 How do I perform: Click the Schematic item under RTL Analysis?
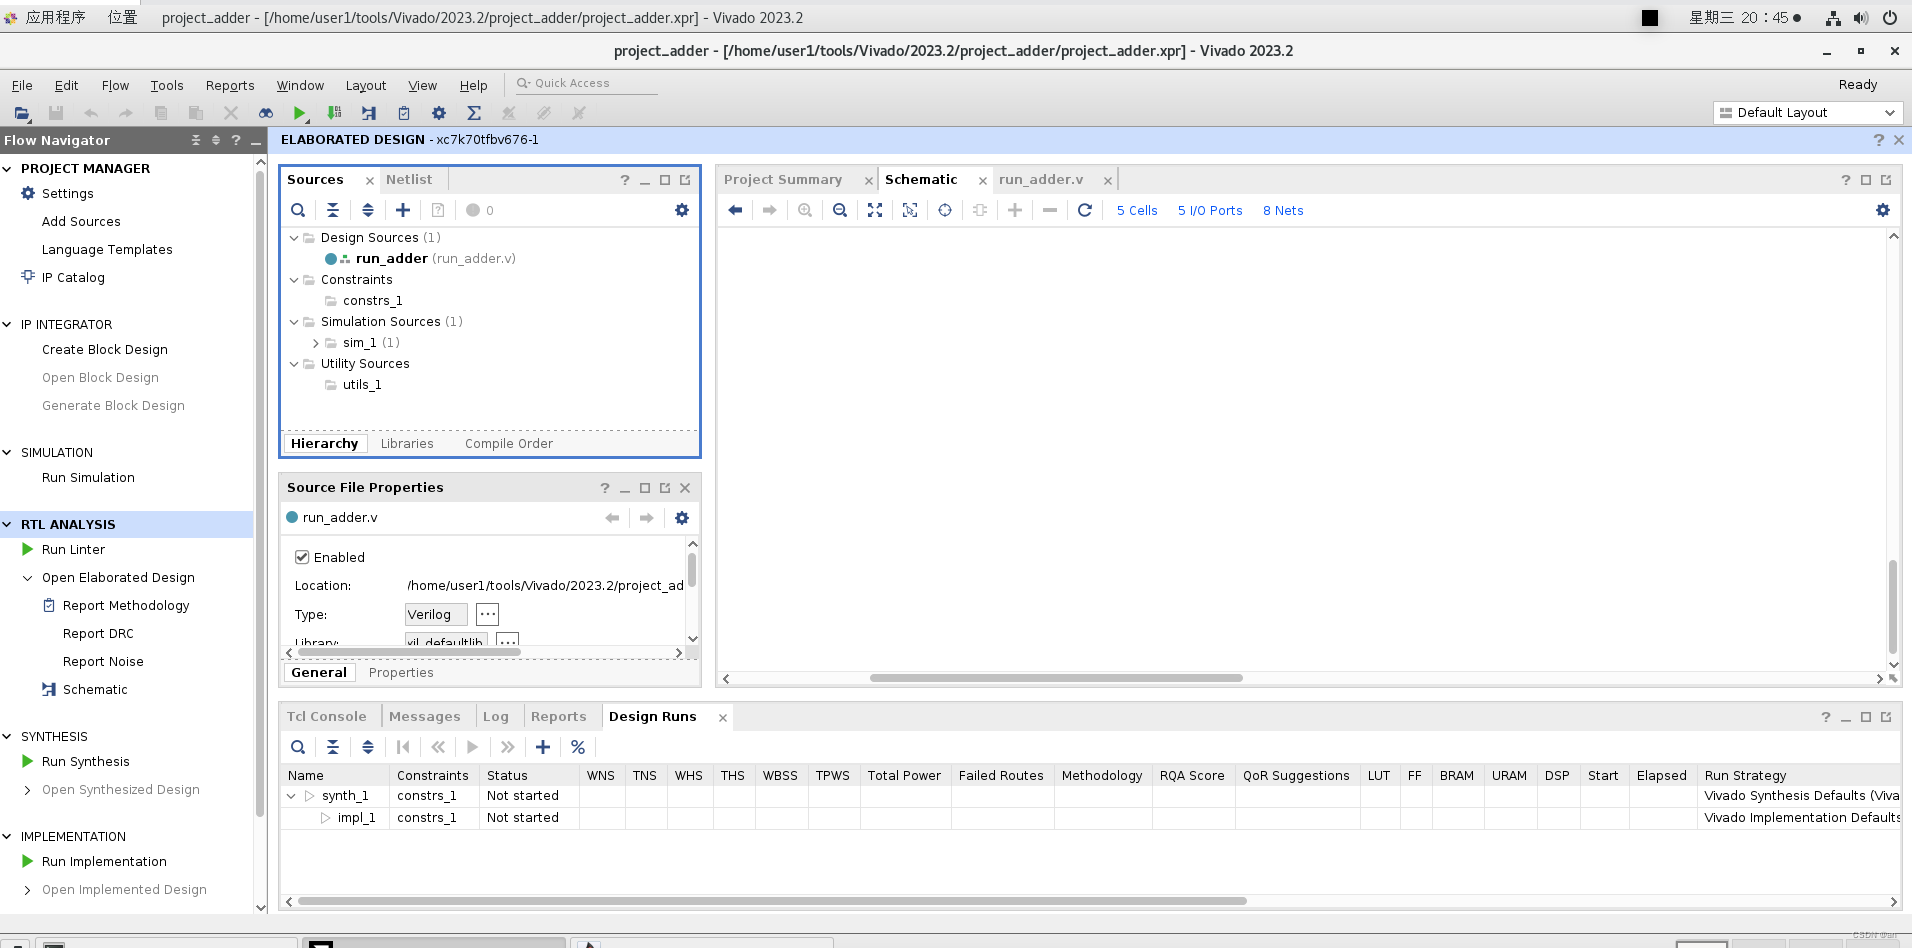coord(95,690)
